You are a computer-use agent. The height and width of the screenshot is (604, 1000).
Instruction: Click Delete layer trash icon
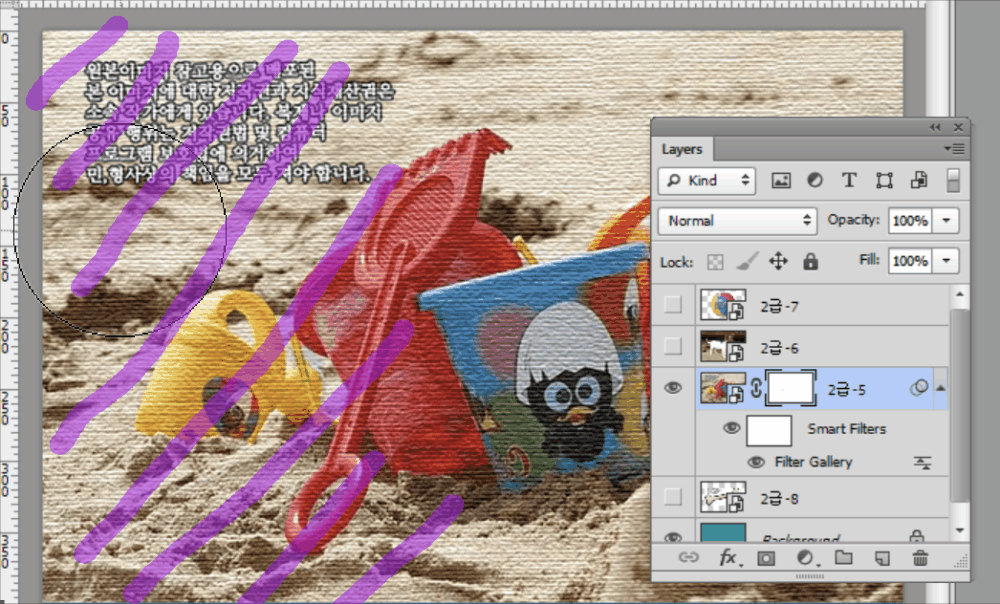click(920, 558)
